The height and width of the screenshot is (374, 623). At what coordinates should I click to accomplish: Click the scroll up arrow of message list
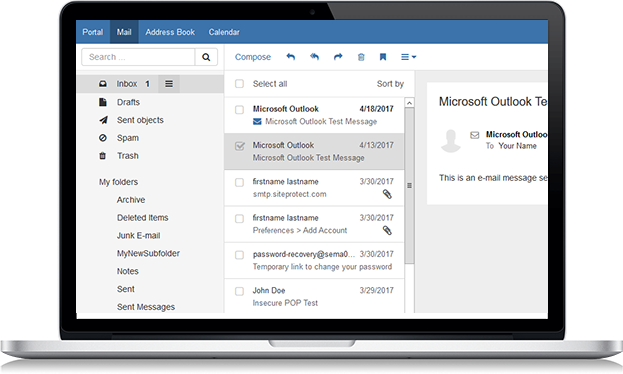tap(409, 103)
